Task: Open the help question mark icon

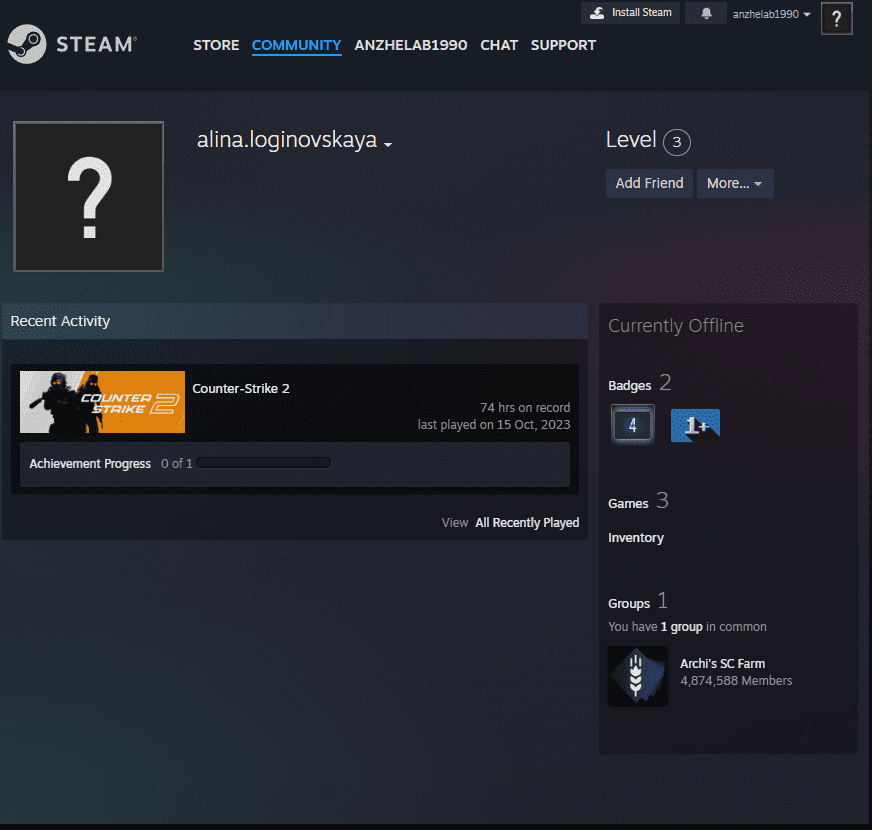Action: 836,18
